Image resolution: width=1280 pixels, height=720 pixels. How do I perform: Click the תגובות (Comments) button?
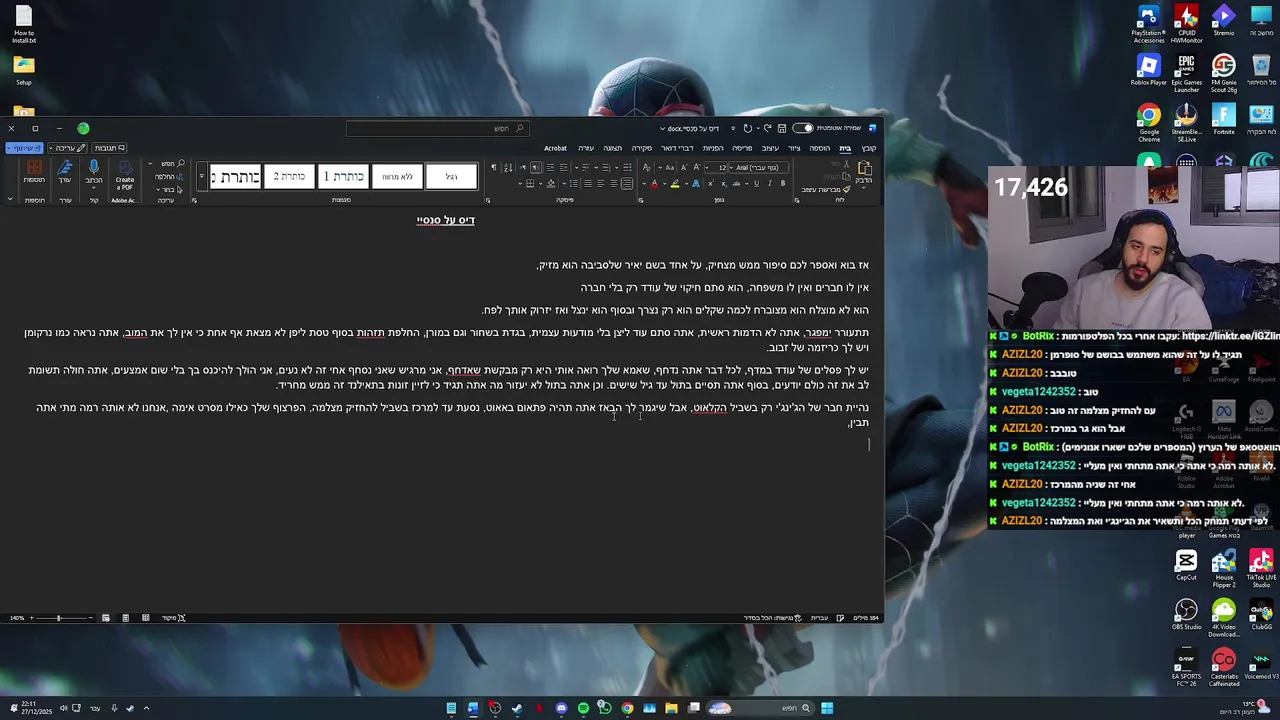pyautogui.click(x=109, y=148)
